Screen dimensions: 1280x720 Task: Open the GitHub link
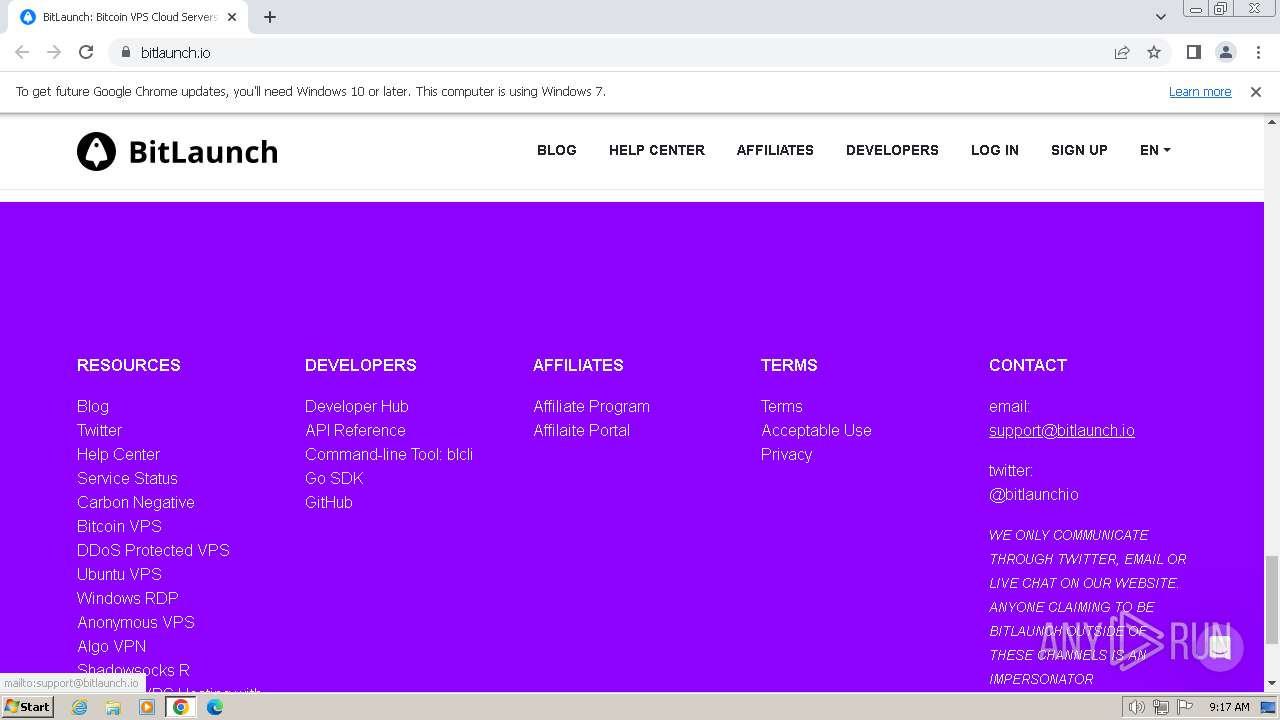[329, 502]
